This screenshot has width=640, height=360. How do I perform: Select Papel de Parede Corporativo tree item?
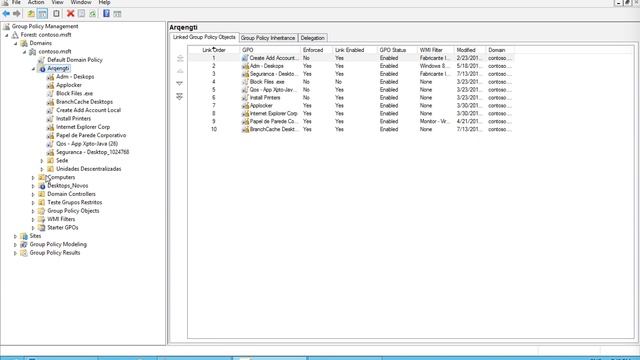(91, 136)
